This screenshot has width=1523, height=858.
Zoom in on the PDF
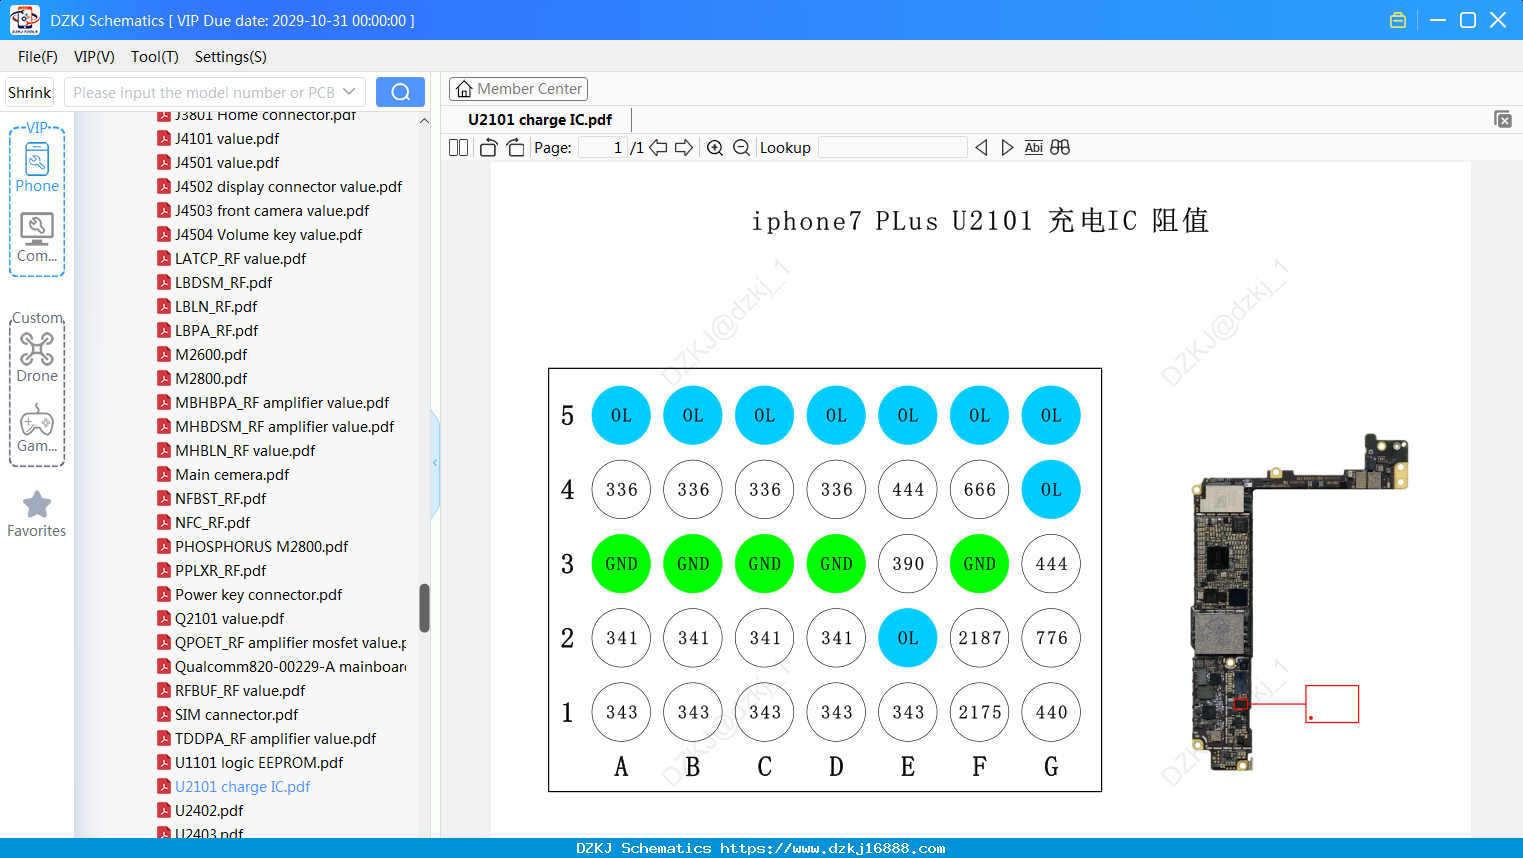click(715, 148)
